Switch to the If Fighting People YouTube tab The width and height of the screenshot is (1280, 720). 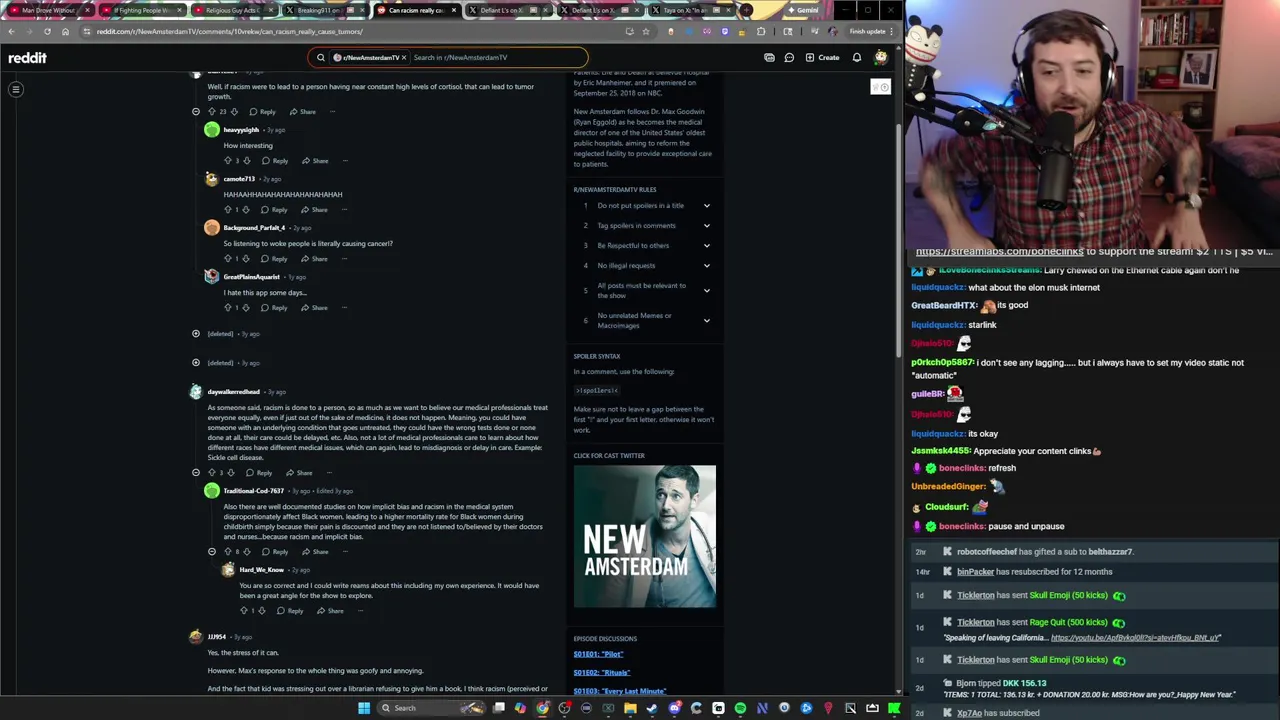141,10
